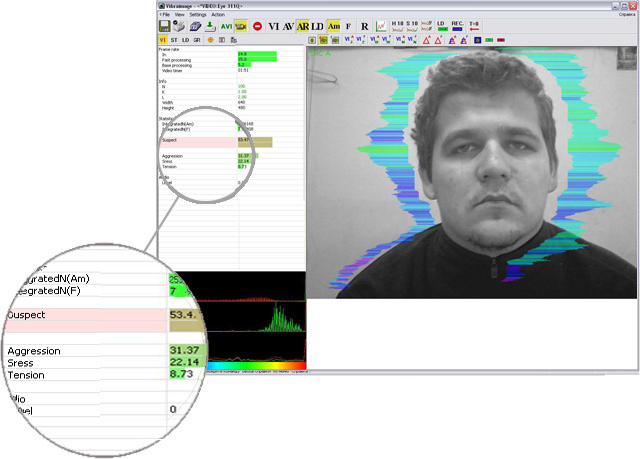Viewport: 640px width, 459px height.
Task: Click the large R toolbar button
Action: [x=364, y=27]
